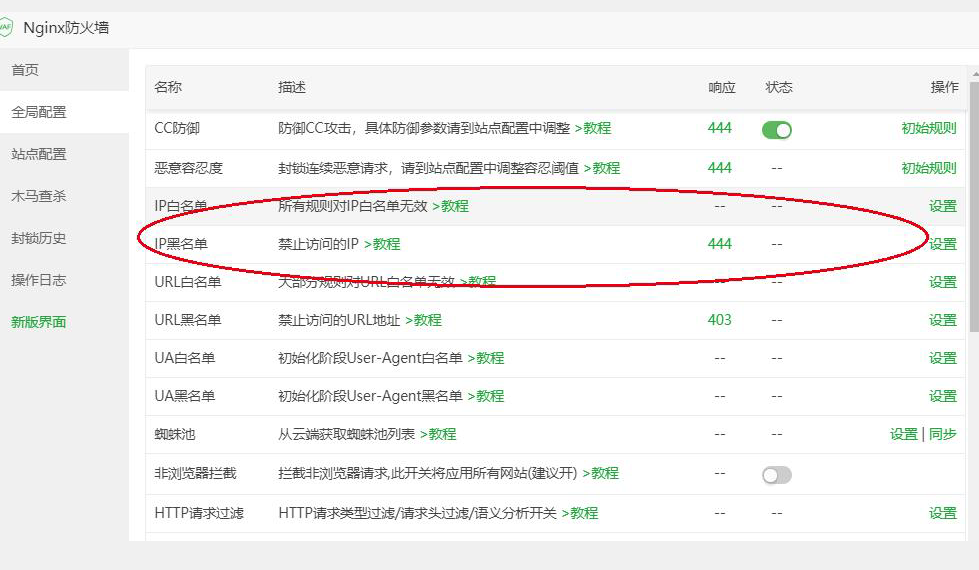This screenshot has width=979, height=570.
Task: Open the 非浏览器拦截 >教程 tutorial link
Action: point(601,473)
